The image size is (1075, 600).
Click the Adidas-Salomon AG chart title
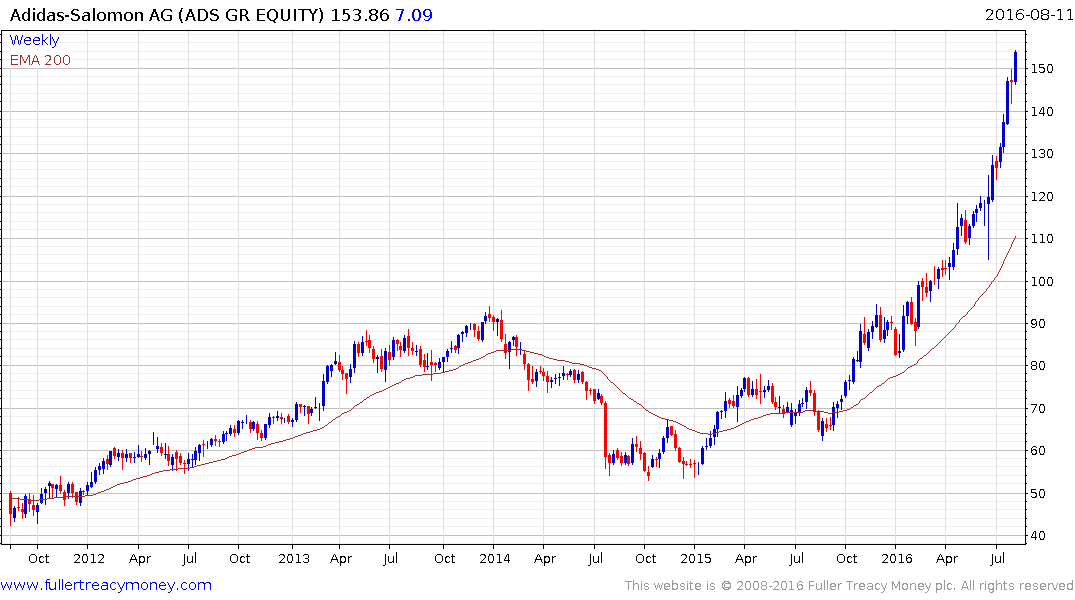[167, 15]
